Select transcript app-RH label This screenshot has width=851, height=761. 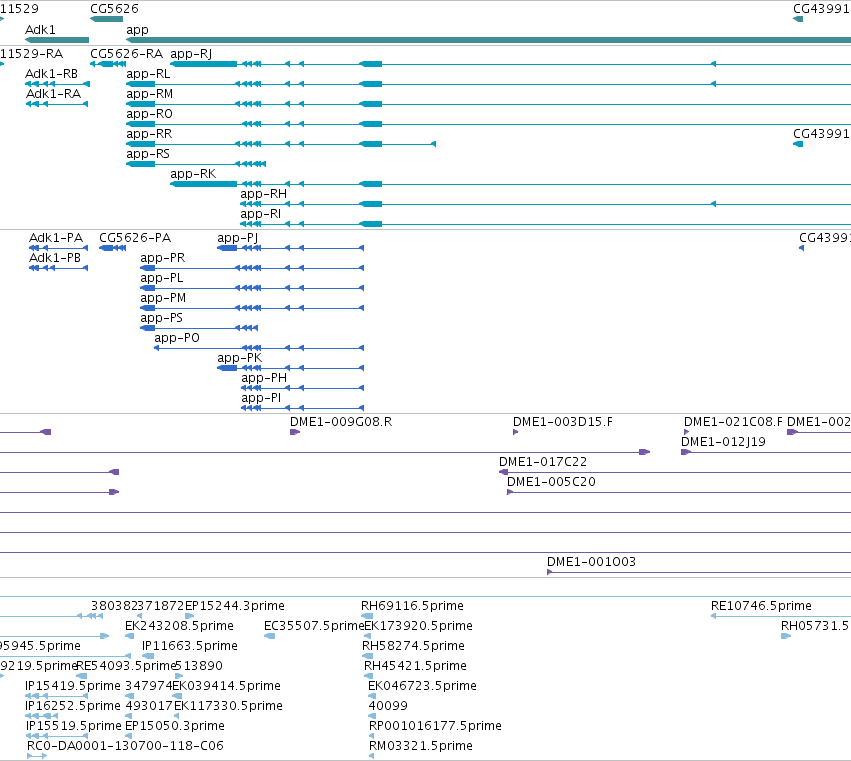click(264, 194)
